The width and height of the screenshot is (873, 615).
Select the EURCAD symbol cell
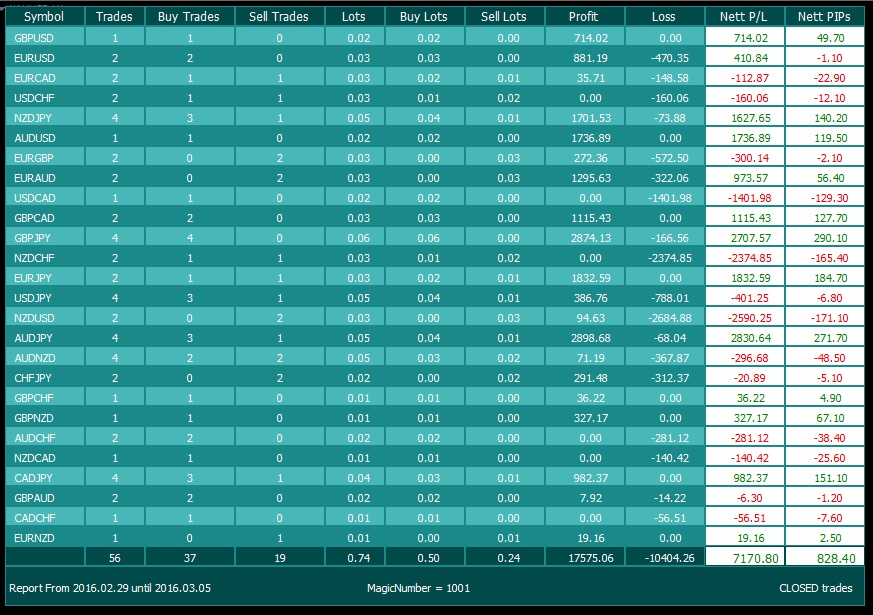click(45, 78)
